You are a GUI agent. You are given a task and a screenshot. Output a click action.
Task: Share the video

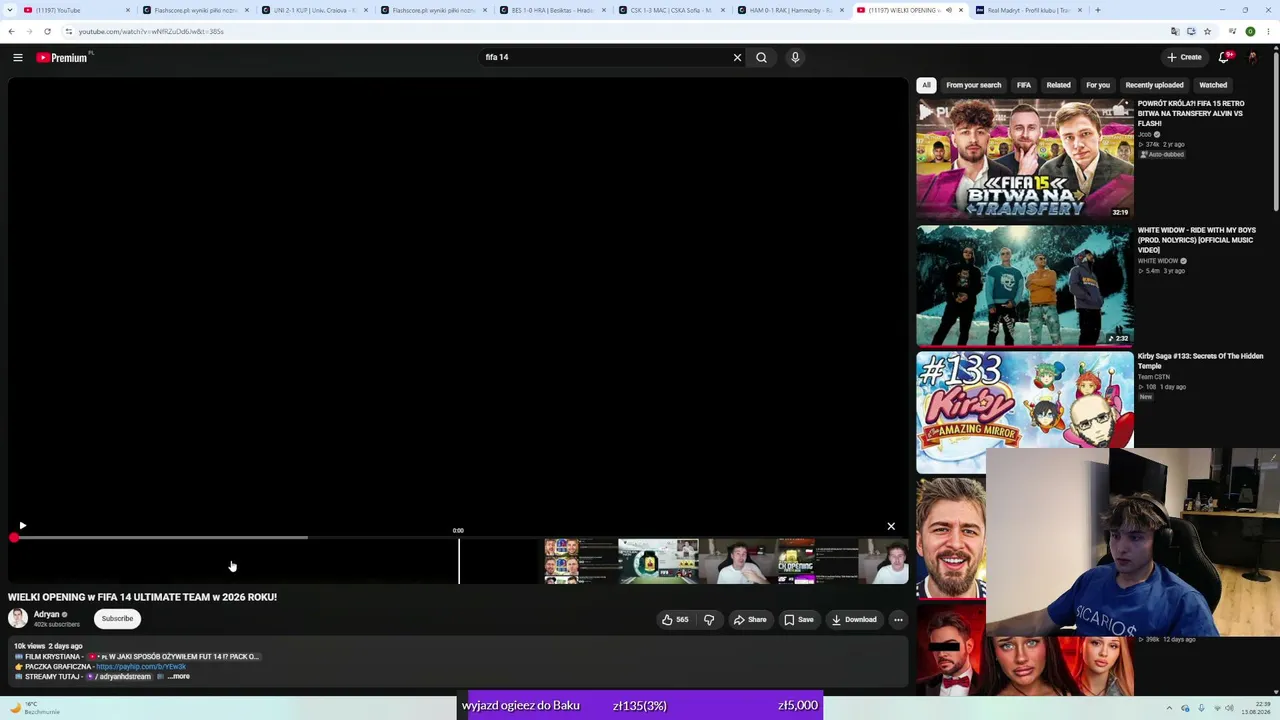pos(750,620)
